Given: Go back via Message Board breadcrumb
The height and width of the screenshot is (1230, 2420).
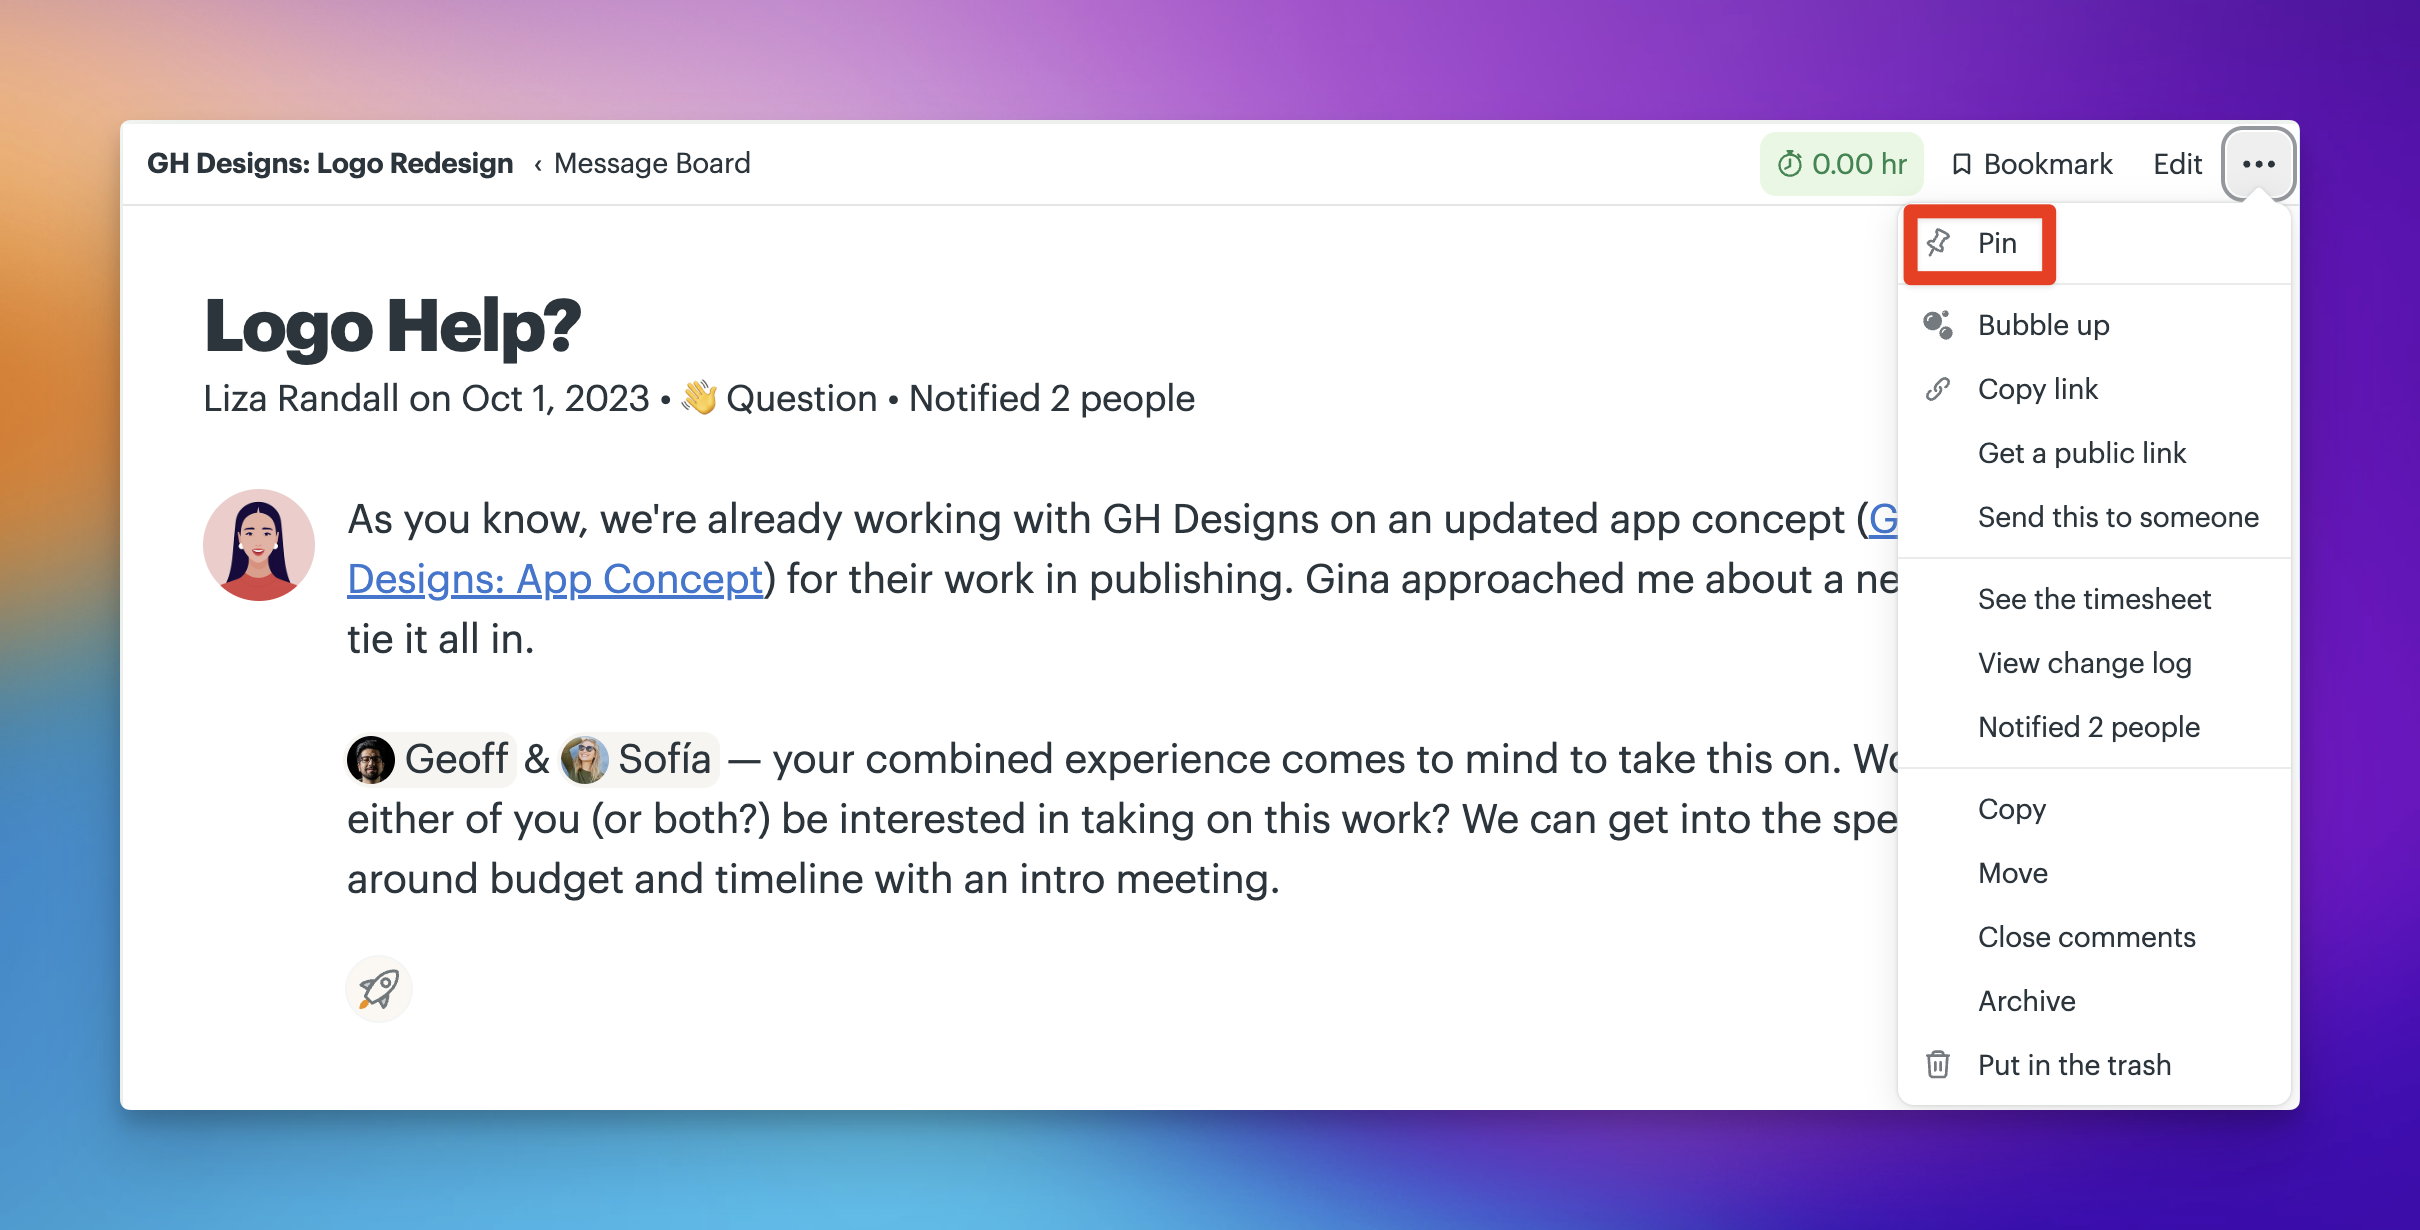Looking at the screenshot, I should pos(652,164).
